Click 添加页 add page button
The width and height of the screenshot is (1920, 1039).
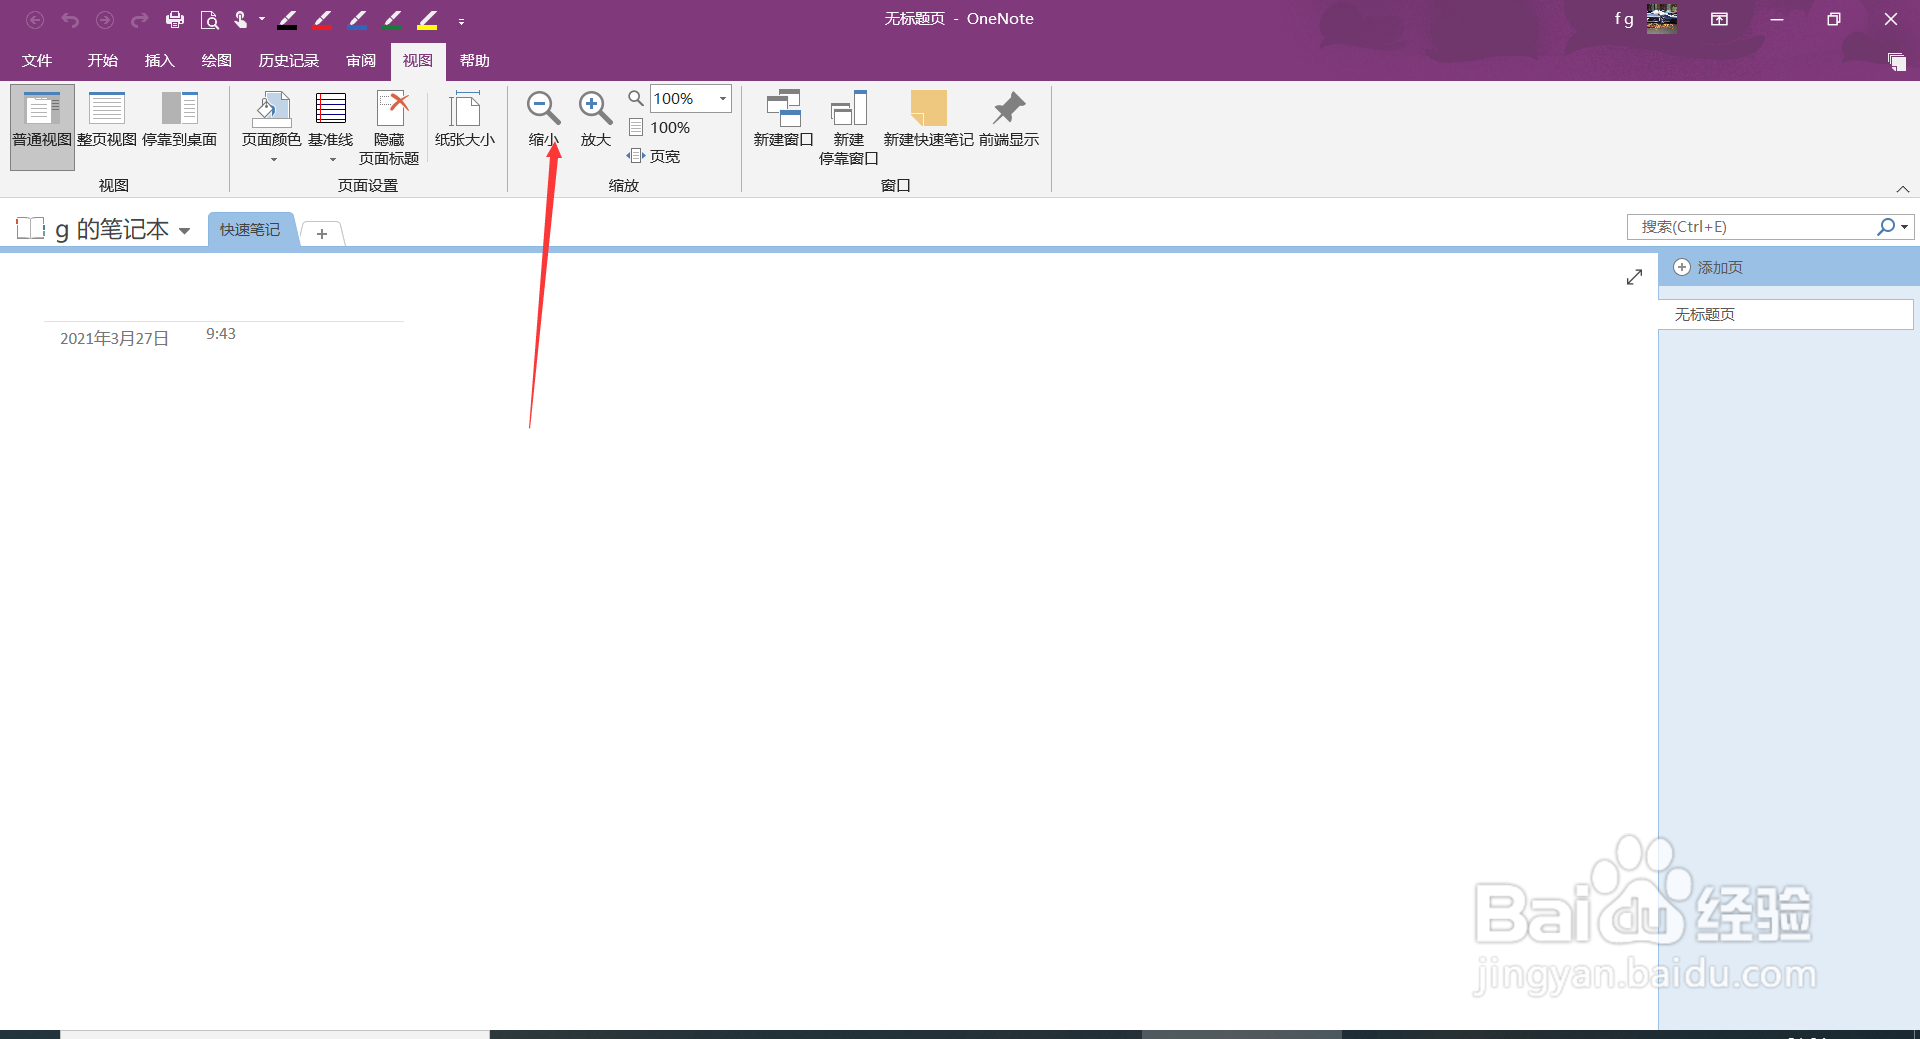point(1709,268)
